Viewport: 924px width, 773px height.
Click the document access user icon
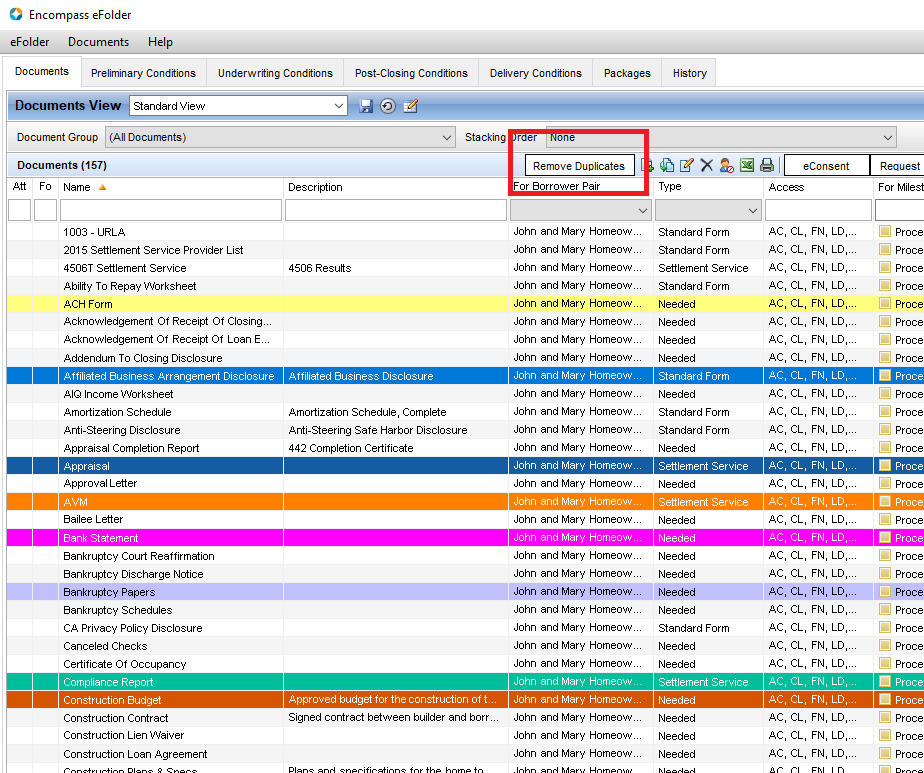[x=727, y=166]
